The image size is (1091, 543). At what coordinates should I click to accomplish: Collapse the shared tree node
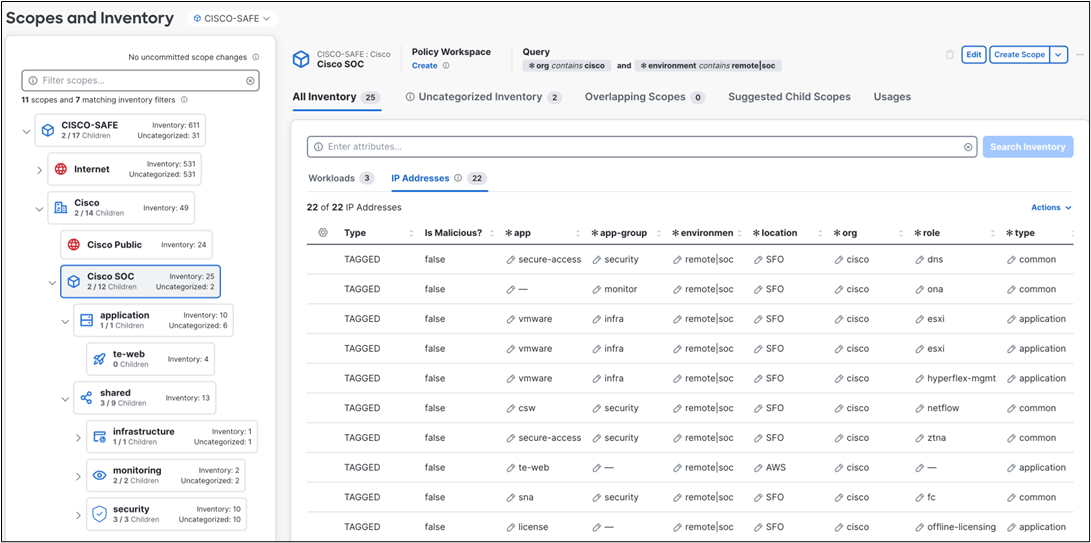click(65, 400)
